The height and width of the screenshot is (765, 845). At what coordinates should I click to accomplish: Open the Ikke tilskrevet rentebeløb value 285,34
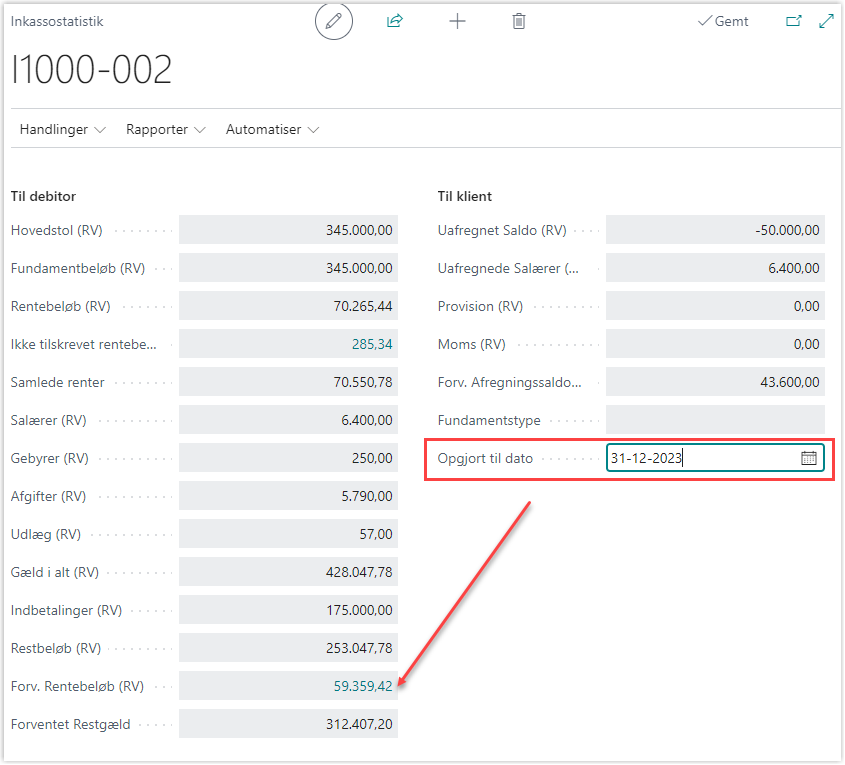(372, 345)
